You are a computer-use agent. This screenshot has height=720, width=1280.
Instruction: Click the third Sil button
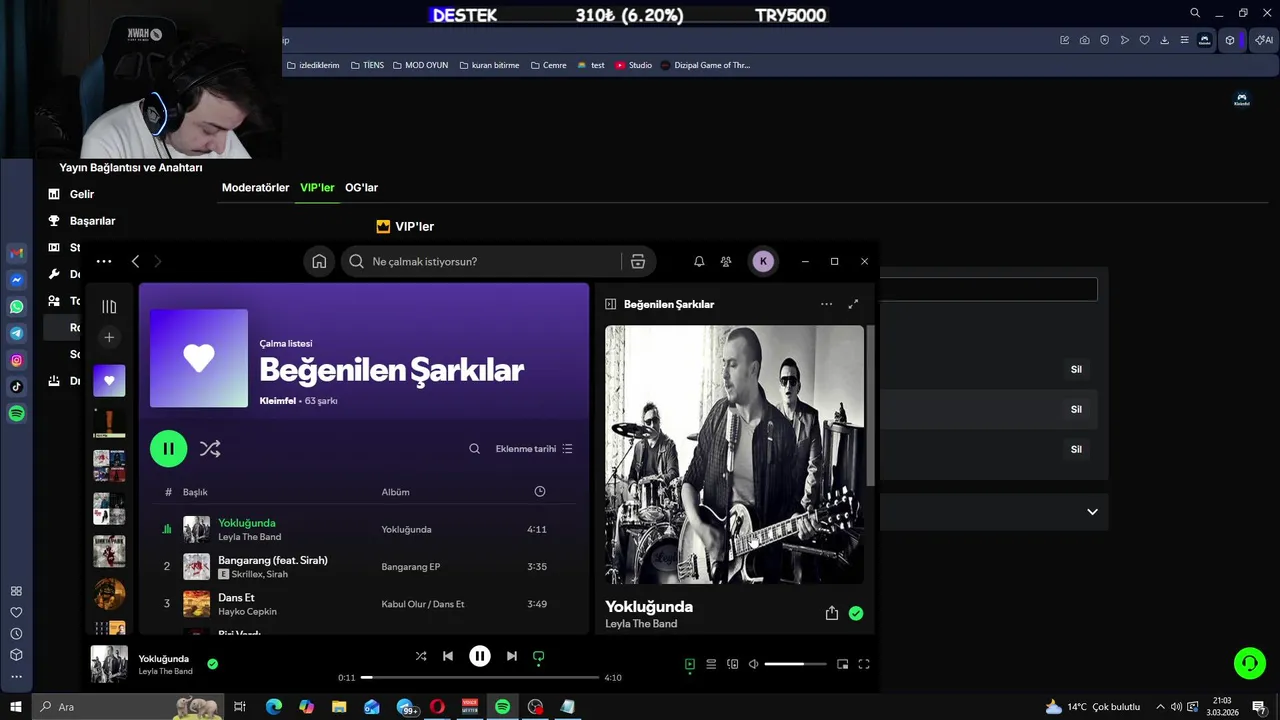pos(1076,449)
